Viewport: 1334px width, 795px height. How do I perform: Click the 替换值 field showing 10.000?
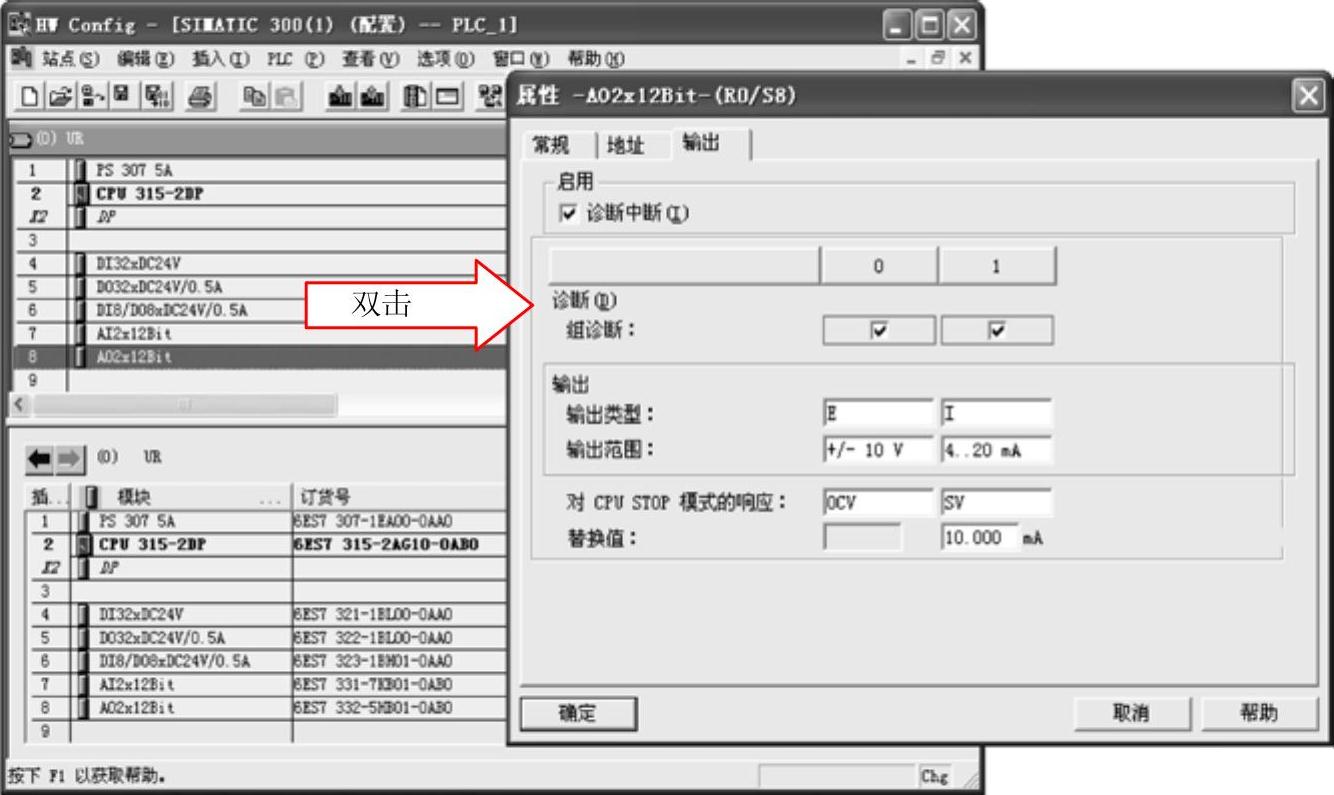[x=980, y=537]
